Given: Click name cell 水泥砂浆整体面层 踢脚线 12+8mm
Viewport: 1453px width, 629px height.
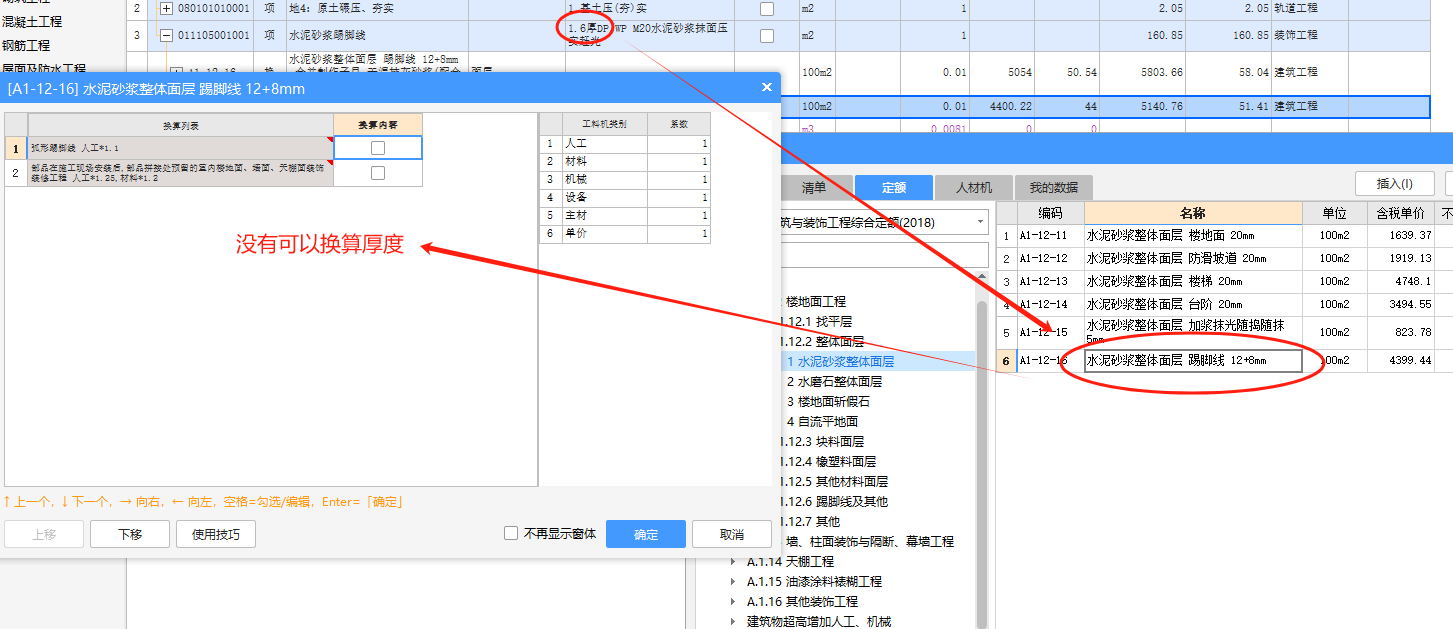Looking at the screenshot, I should pyautogui.click(x=1193, y=361).
